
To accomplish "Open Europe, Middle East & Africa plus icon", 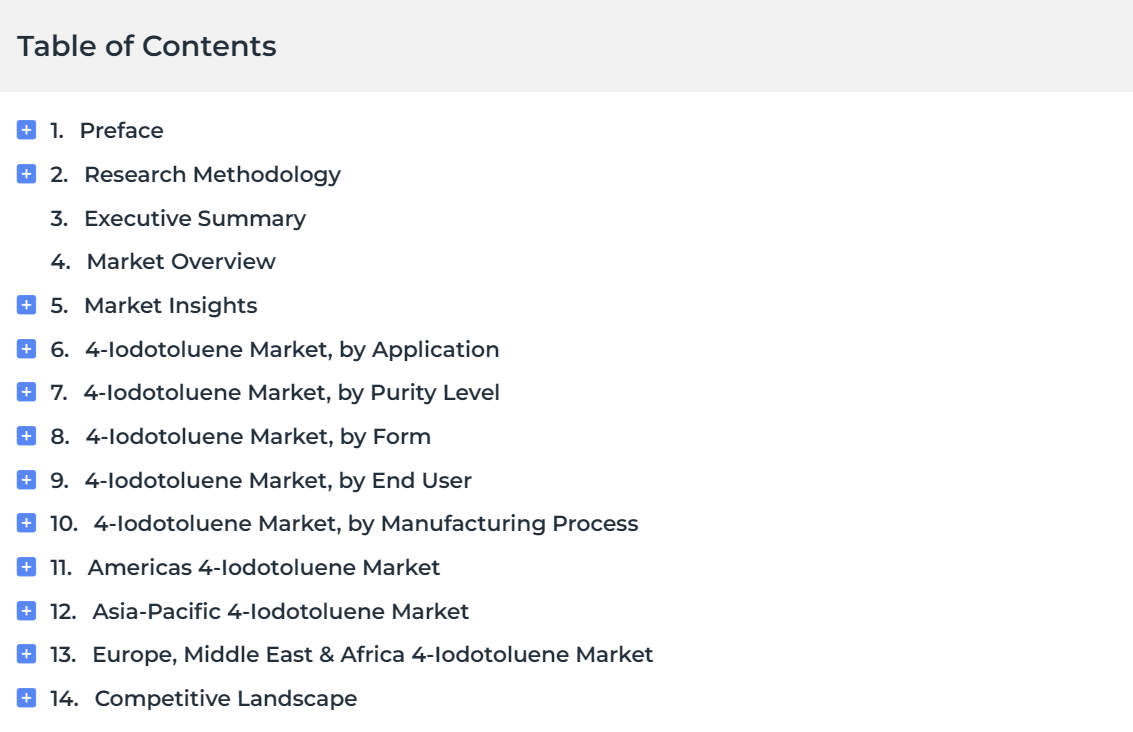I will point(26,655).
